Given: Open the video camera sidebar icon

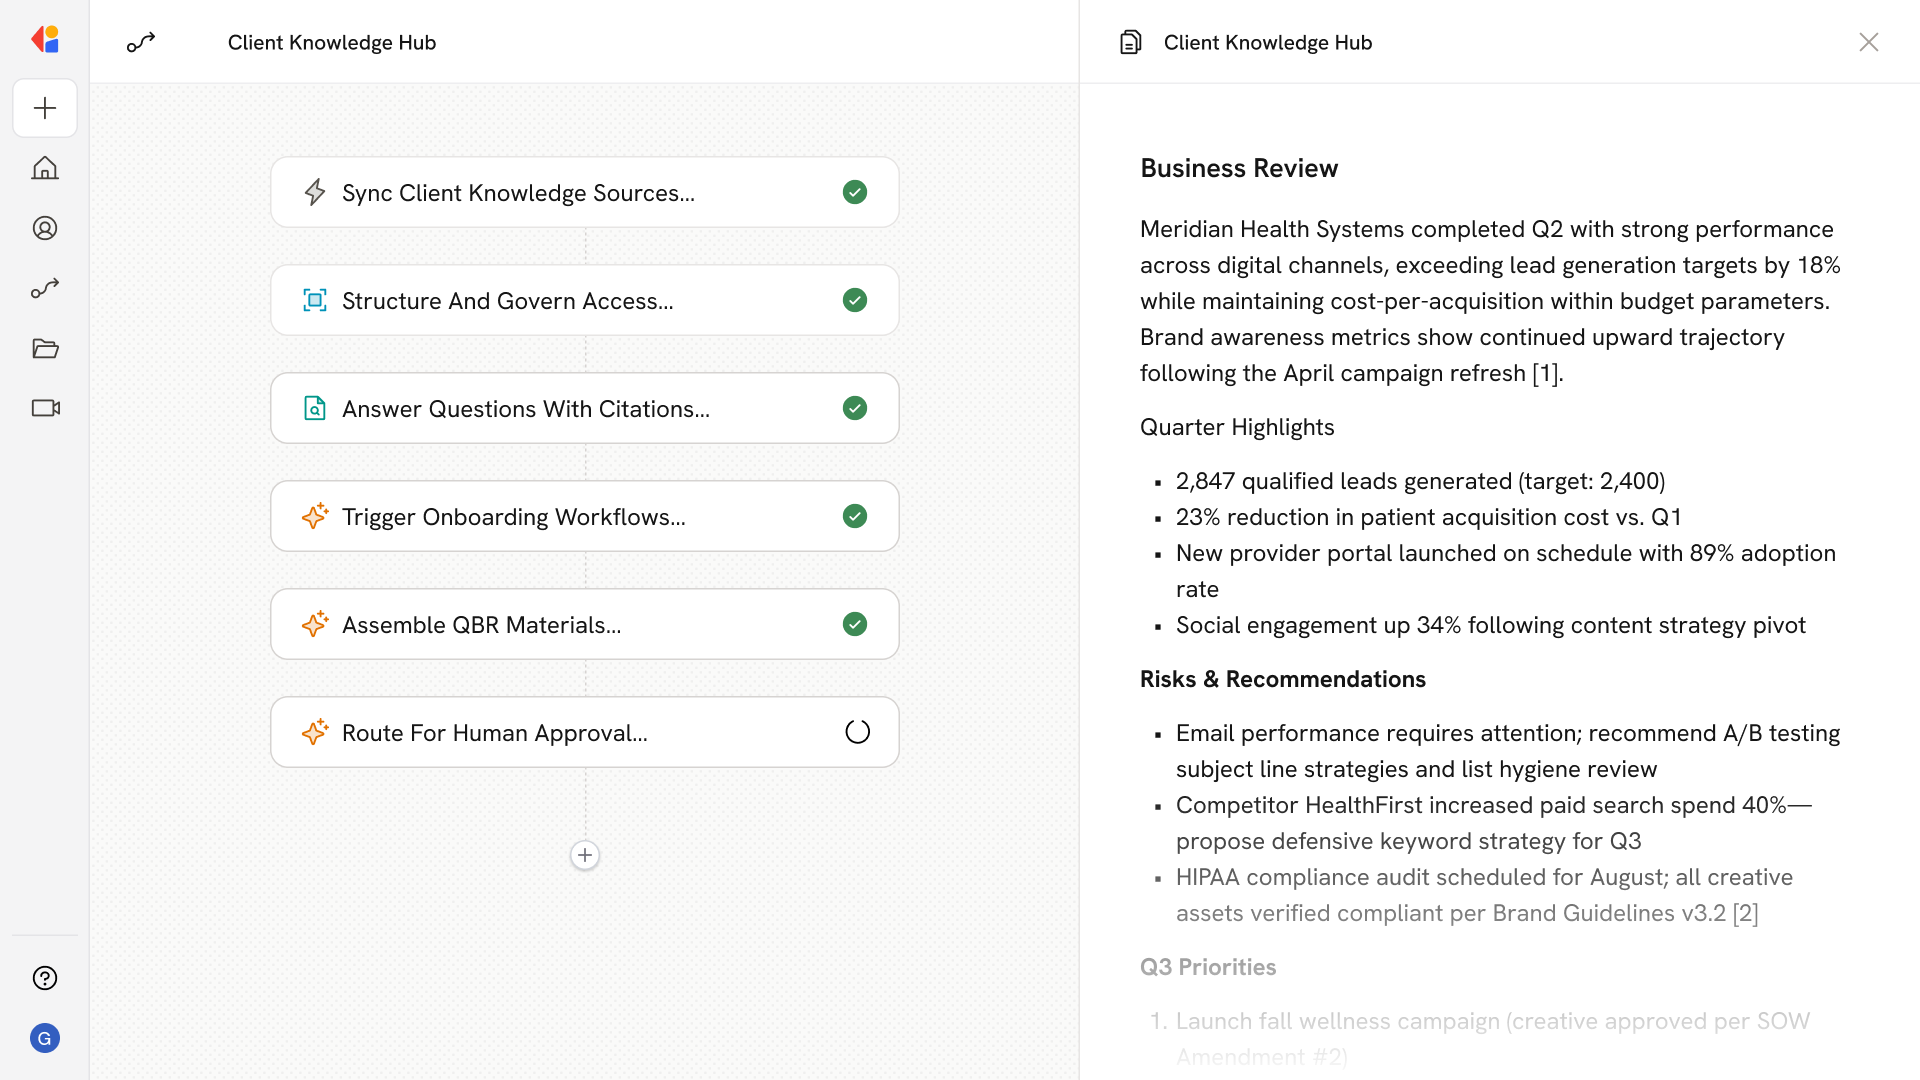Looking at the screenshot, I should click(x=45, y=408).
